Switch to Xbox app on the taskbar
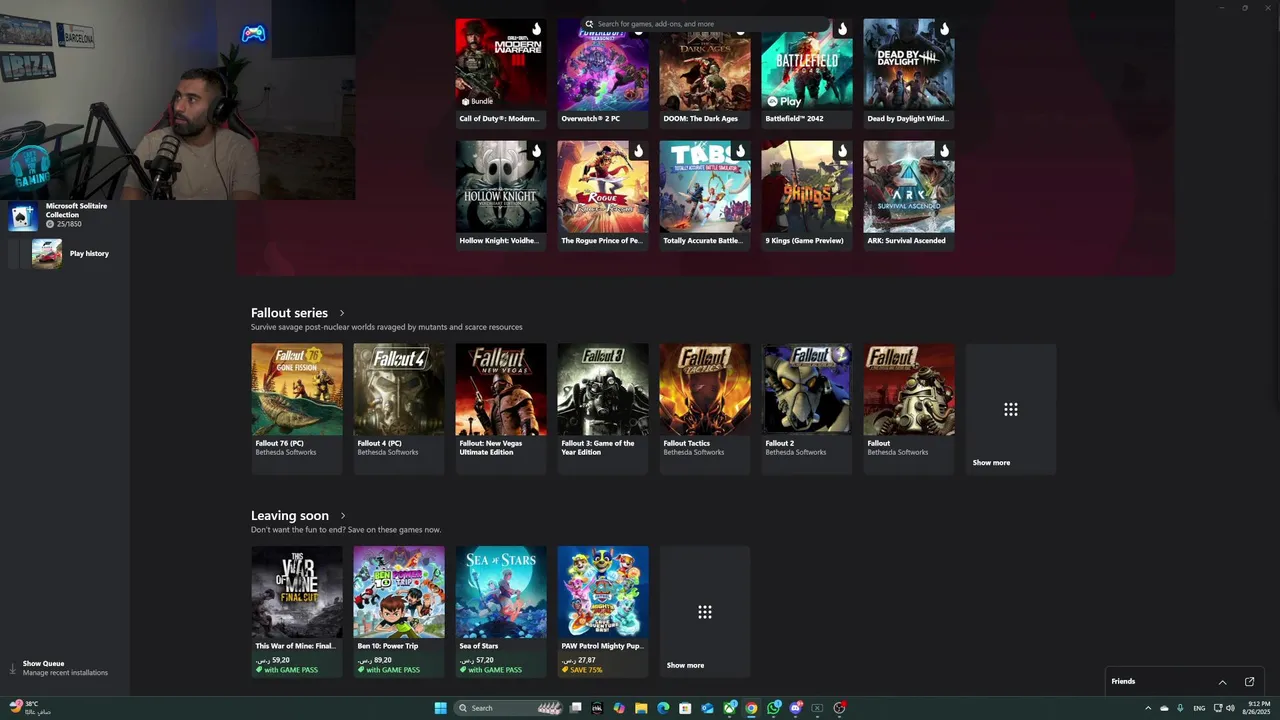The image size is (1280, 720). tap(729, 708)
